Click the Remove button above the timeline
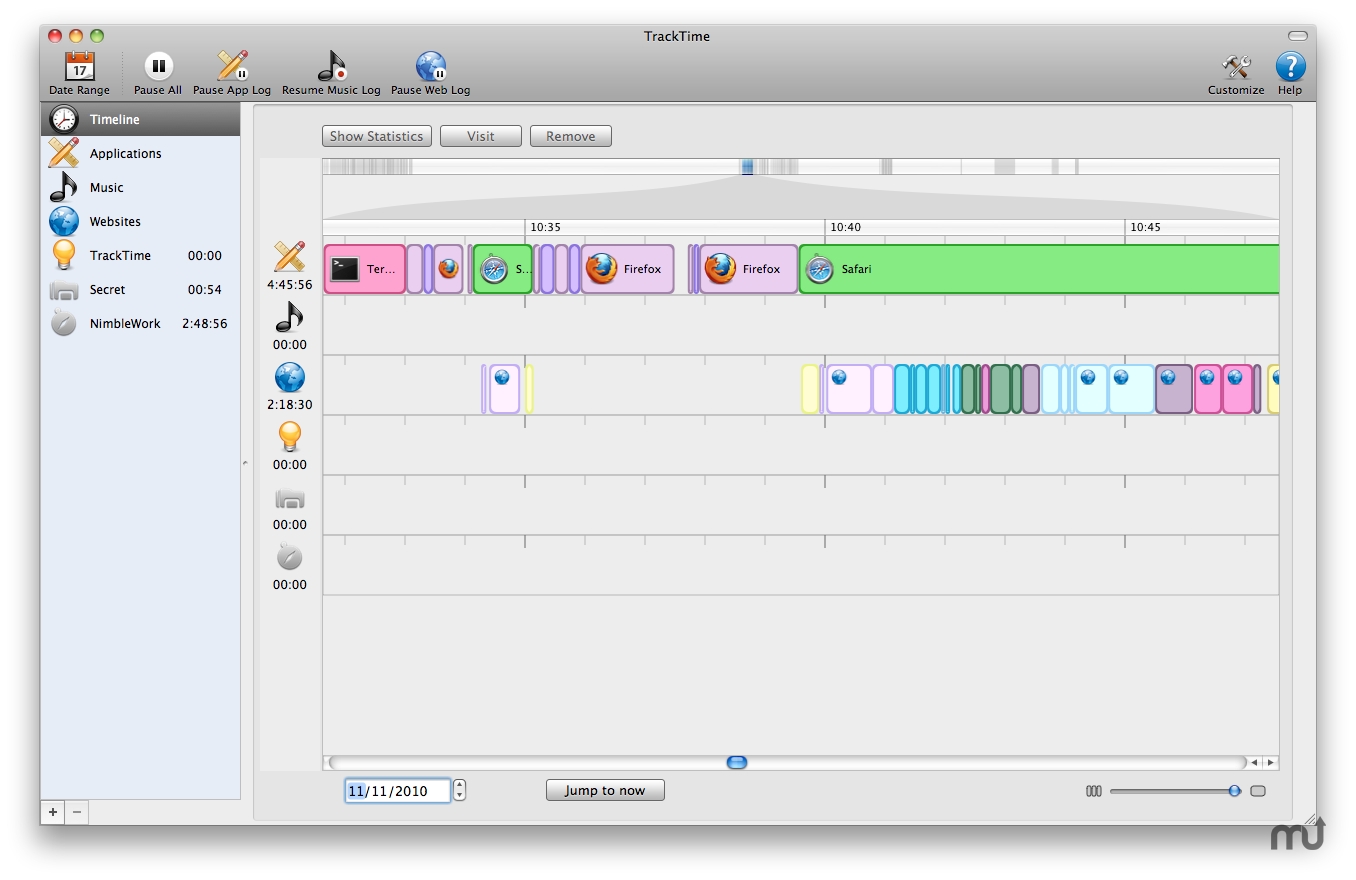Image resolution: width=1356 pixels, height=880 pixels. (570, 136)
